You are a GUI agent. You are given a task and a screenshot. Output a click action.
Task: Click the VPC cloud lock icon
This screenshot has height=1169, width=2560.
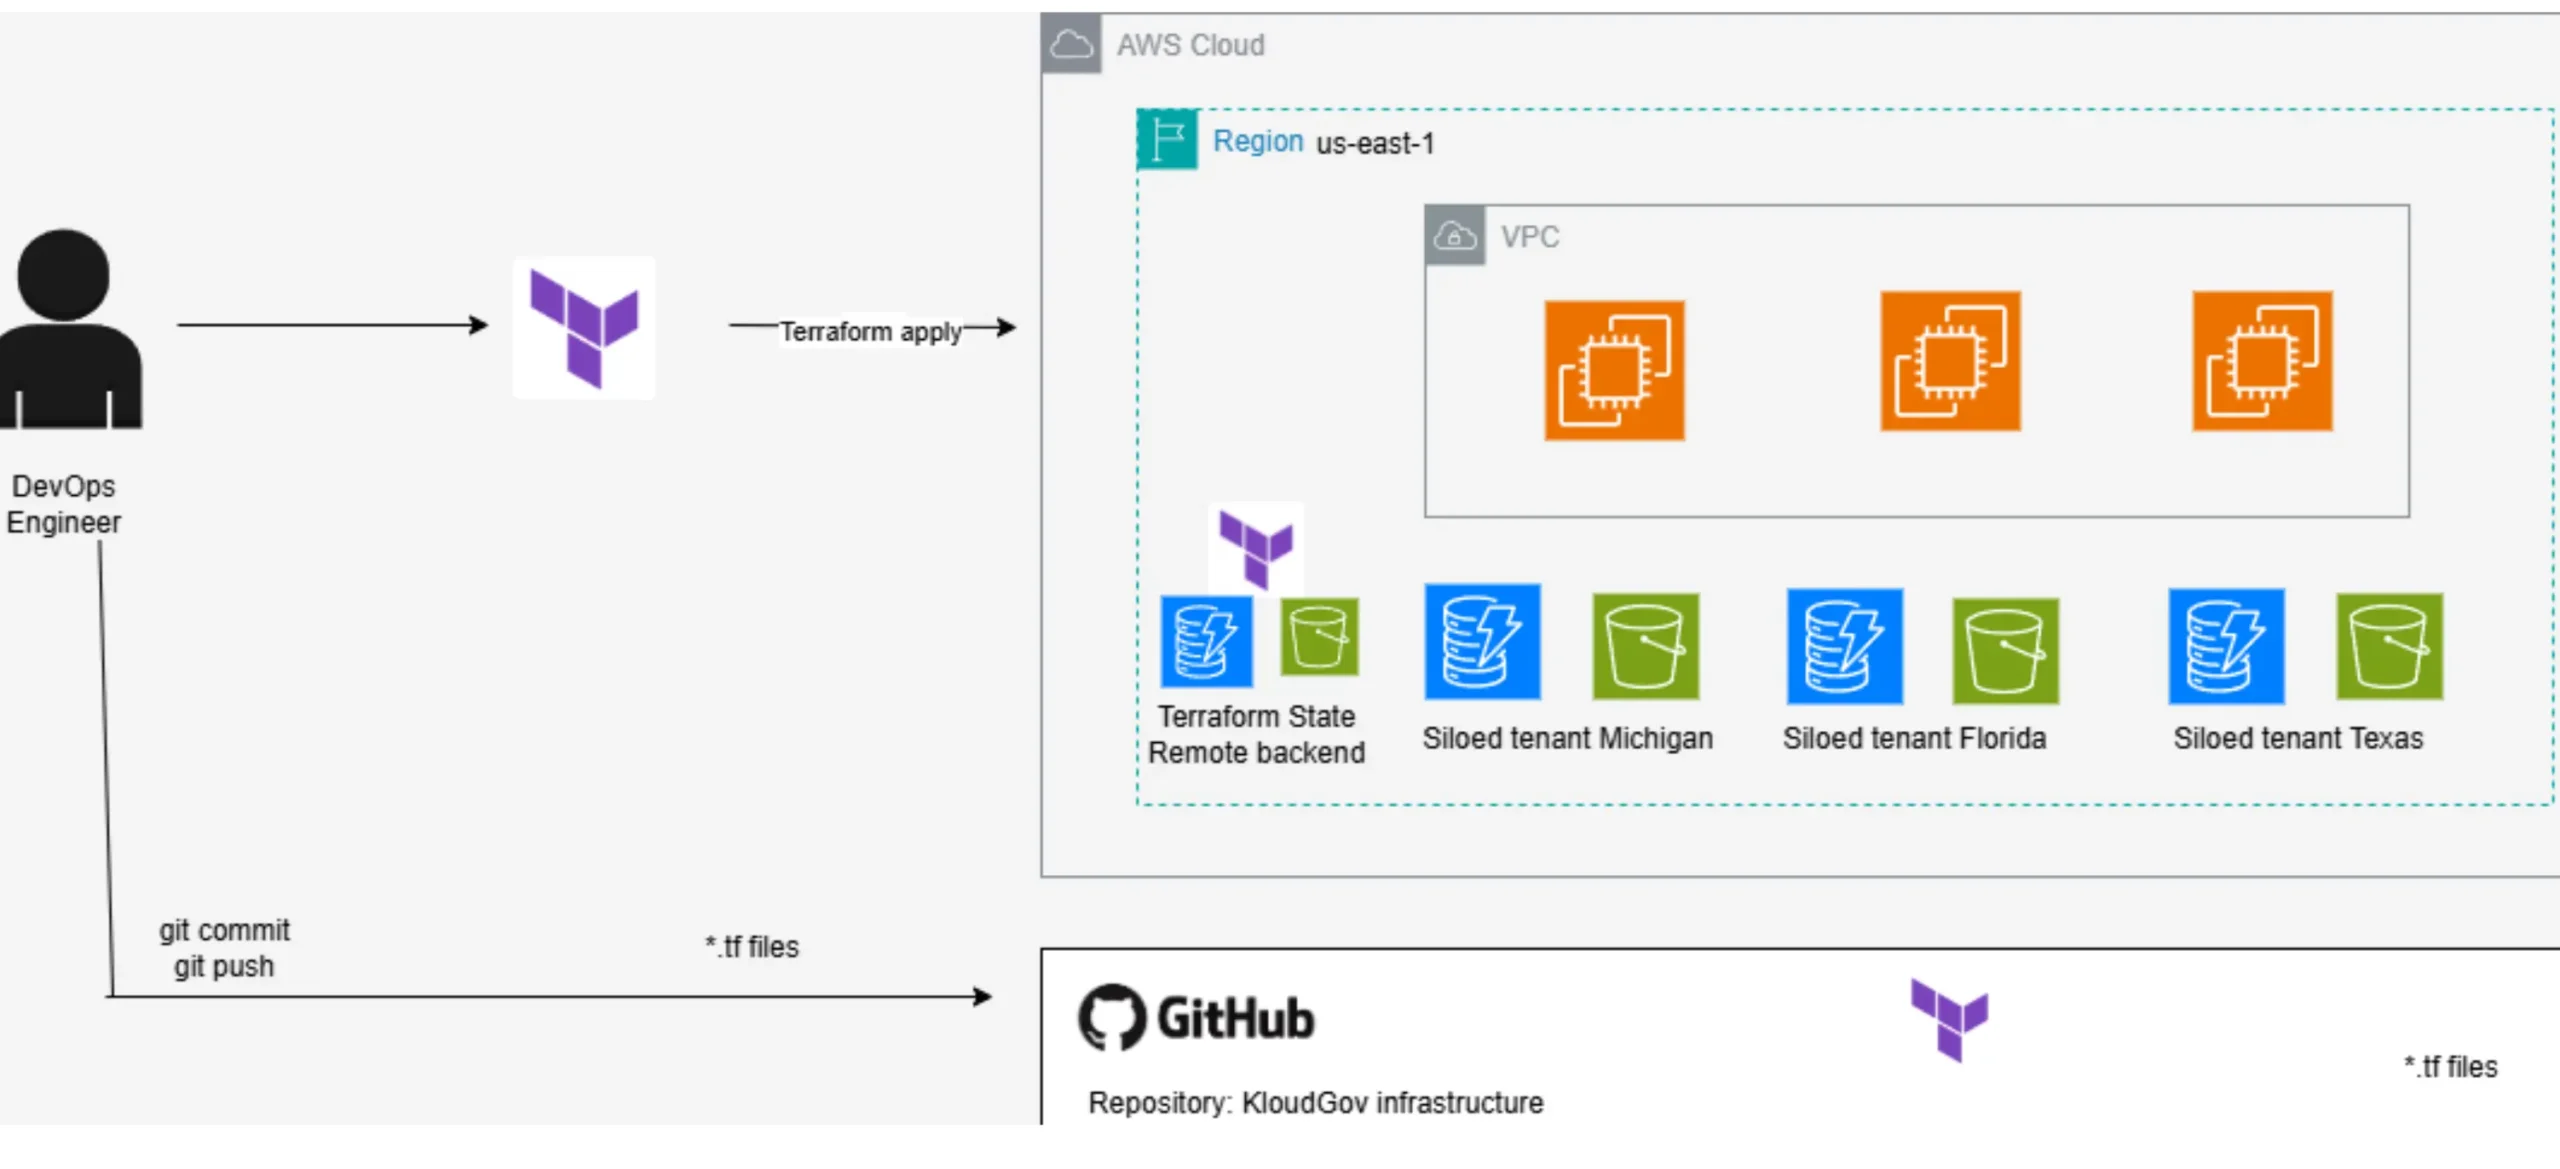click(1455, 236)
